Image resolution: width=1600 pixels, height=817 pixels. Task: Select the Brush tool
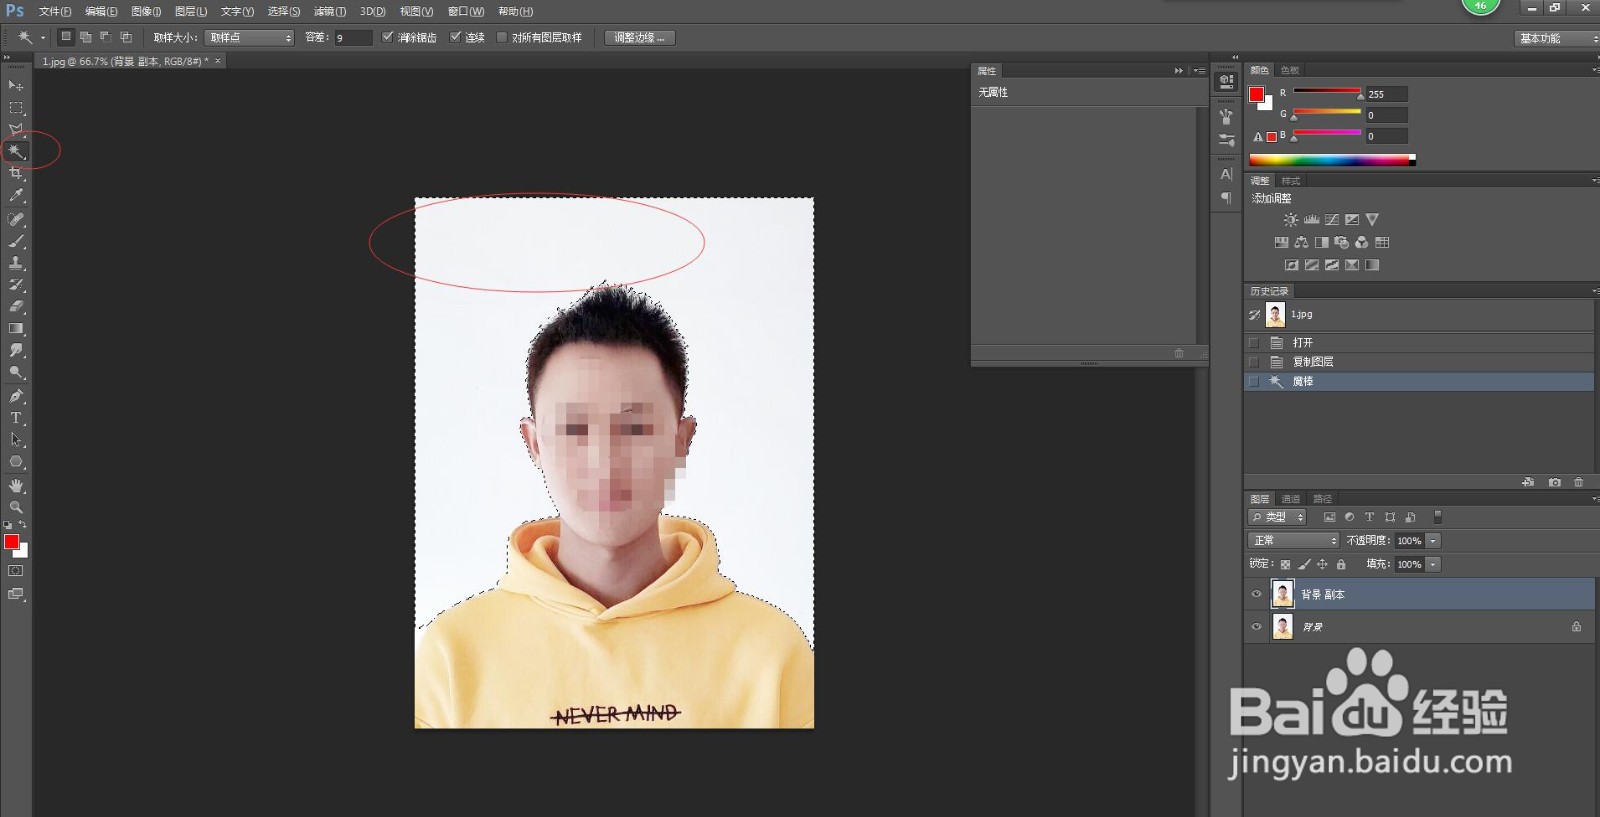tap(16, 241)
